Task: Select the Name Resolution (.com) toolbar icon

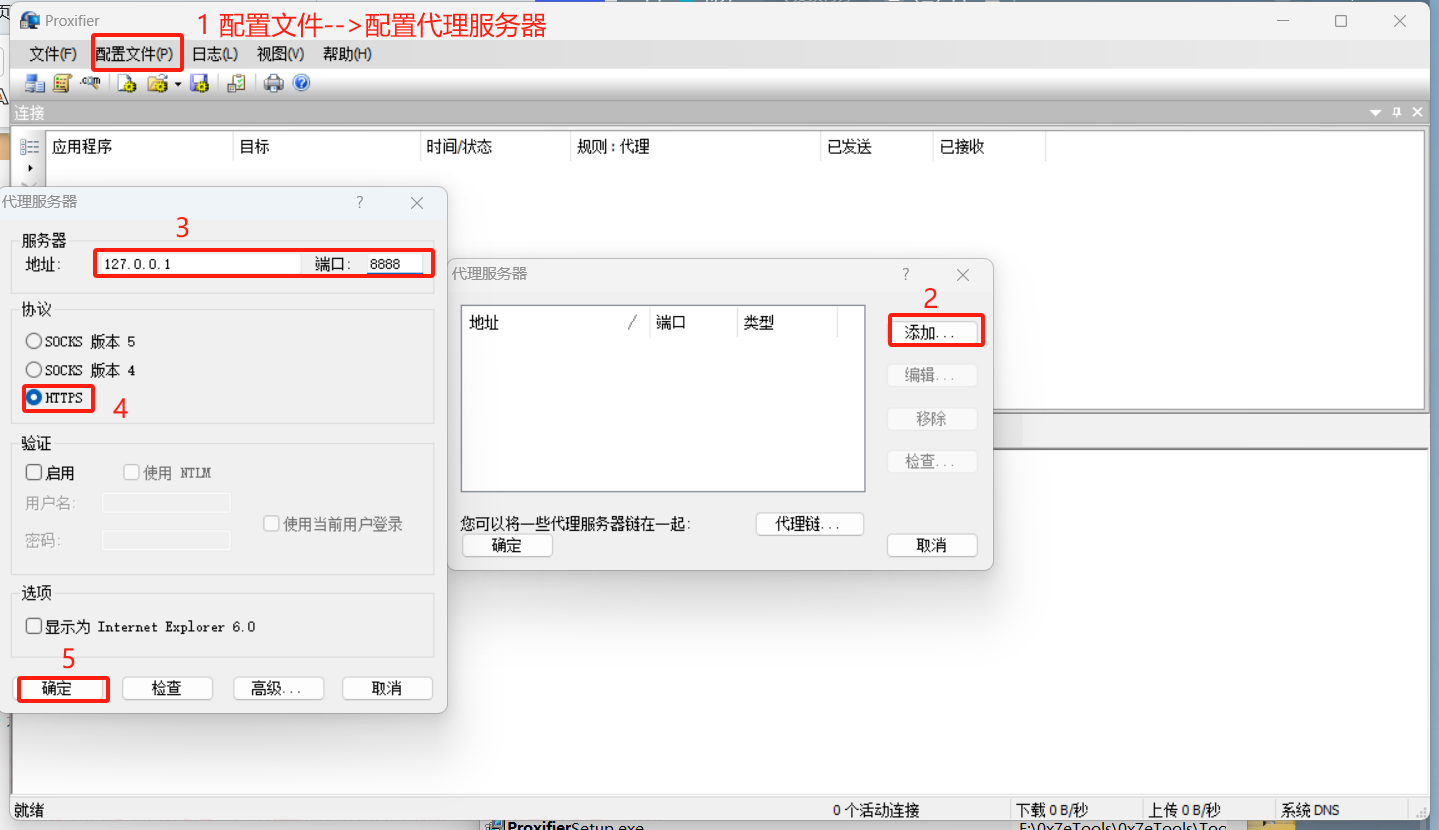Action: [x=90, y=83]
